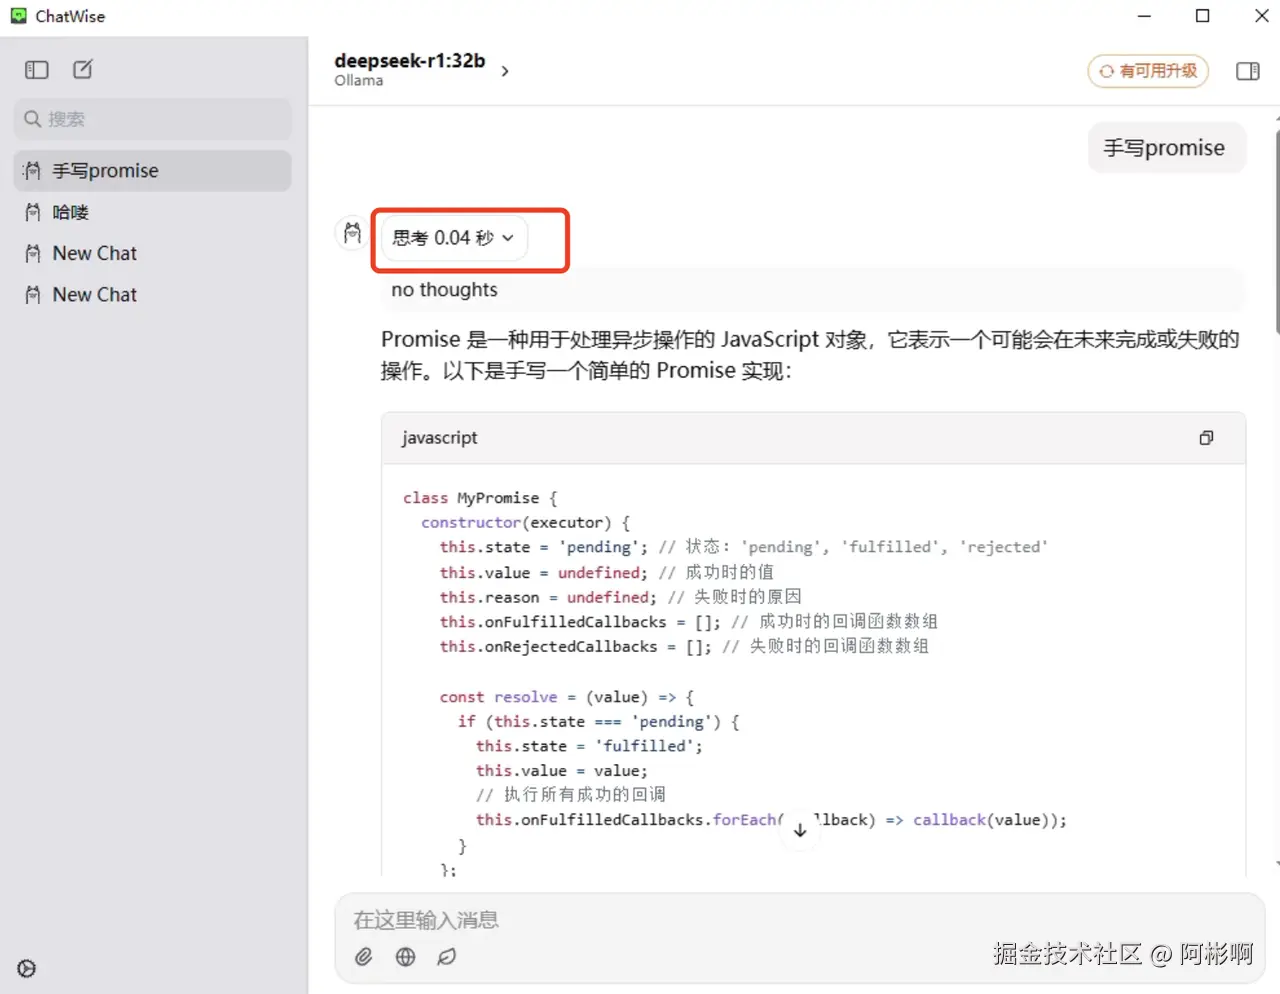Open the right side panel icon
The height and width of the screenshot is (994, 1280).
1247,71
